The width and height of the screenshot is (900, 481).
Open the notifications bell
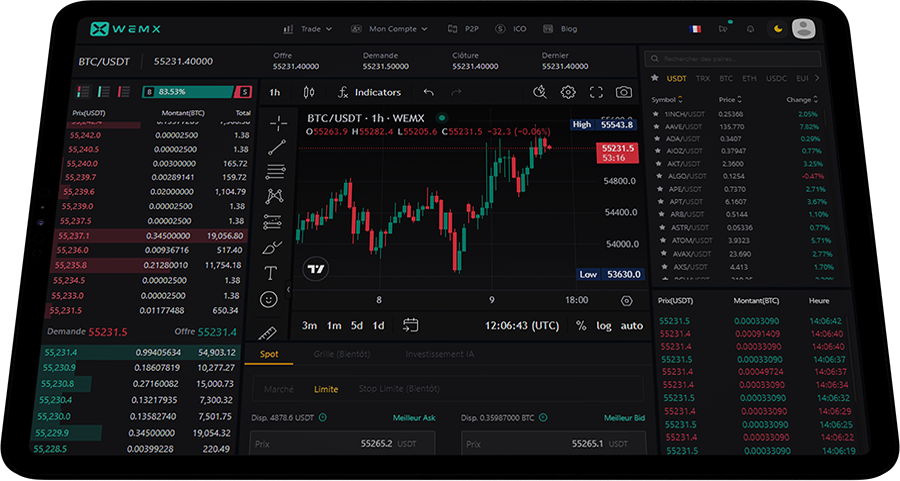pos(750,29)
